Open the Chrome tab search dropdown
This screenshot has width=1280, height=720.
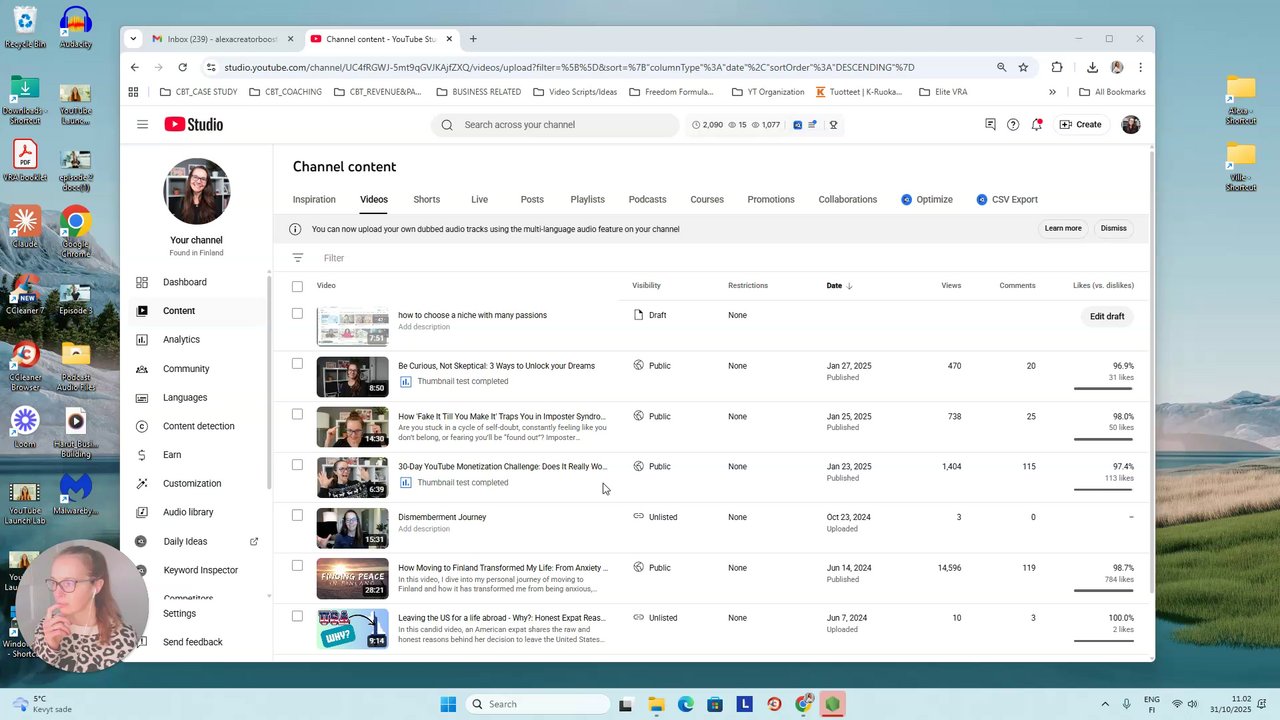pos(133,39)
